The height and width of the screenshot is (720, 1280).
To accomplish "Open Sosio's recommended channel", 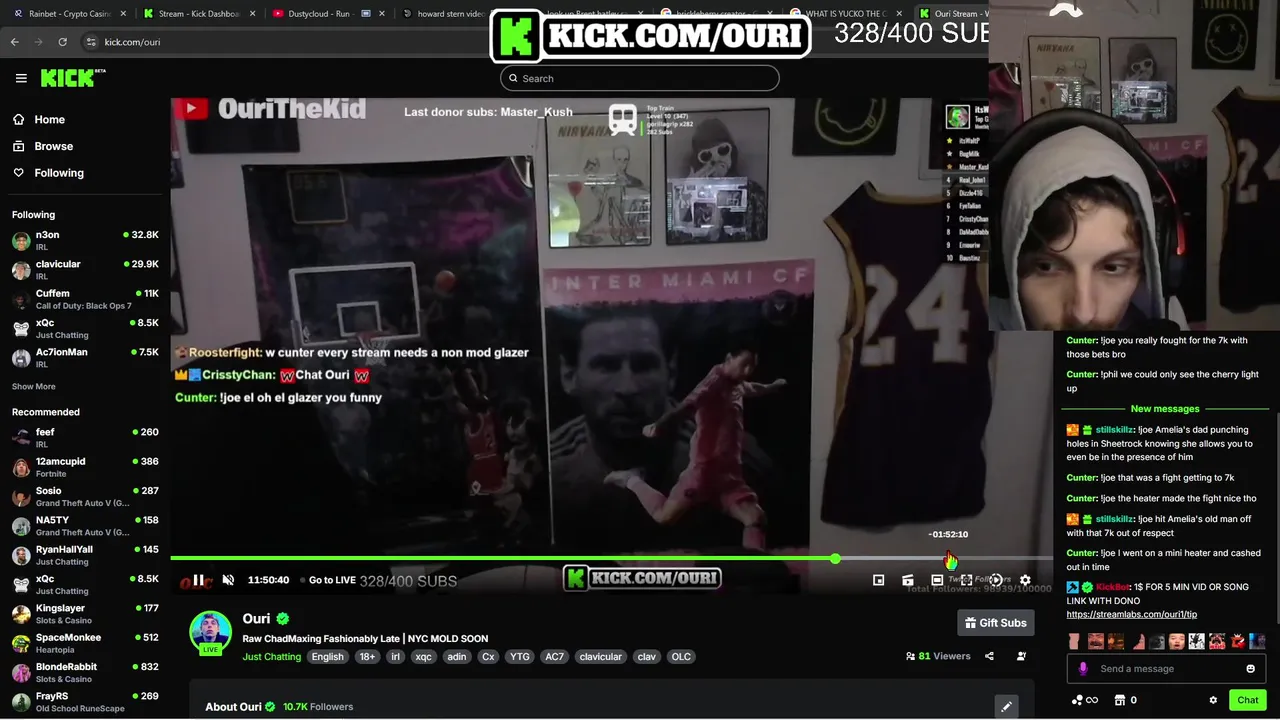I will (85, 497).
